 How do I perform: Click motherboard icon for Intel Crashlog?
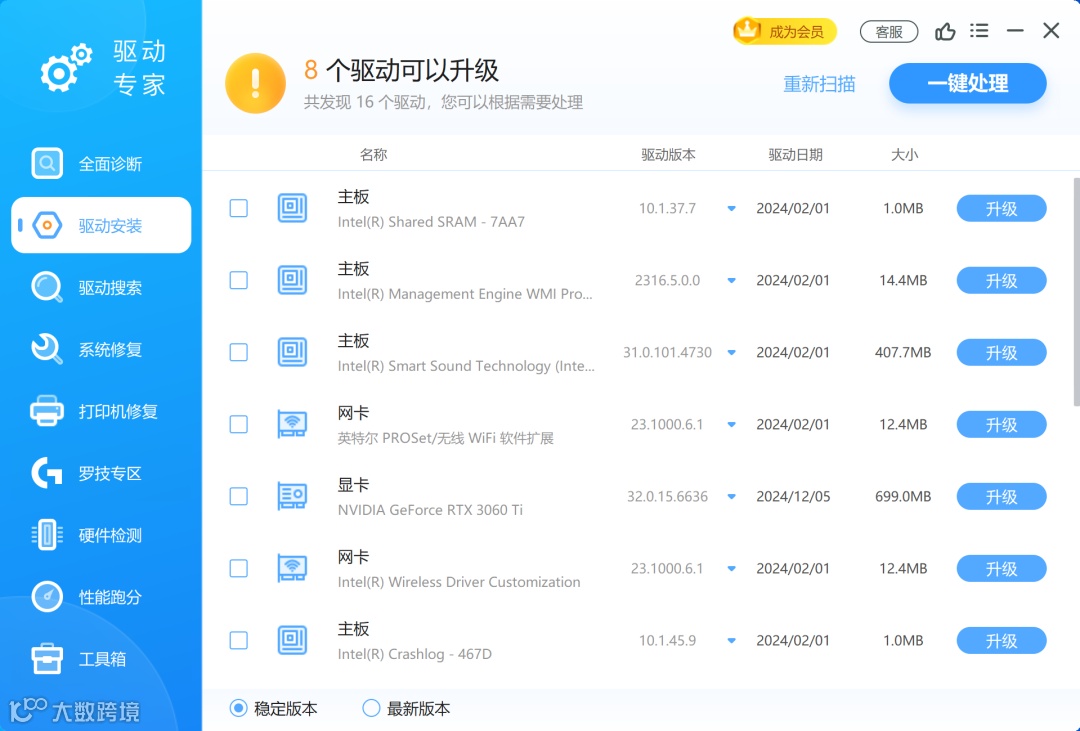(x=292, y=640)
